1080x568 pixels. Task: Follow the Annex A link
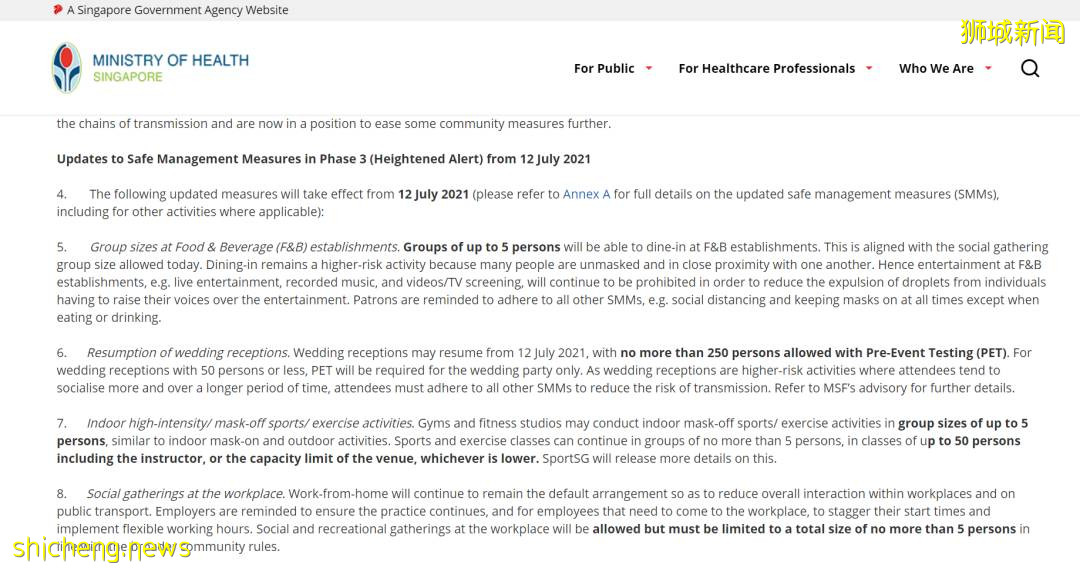(586, 194)
